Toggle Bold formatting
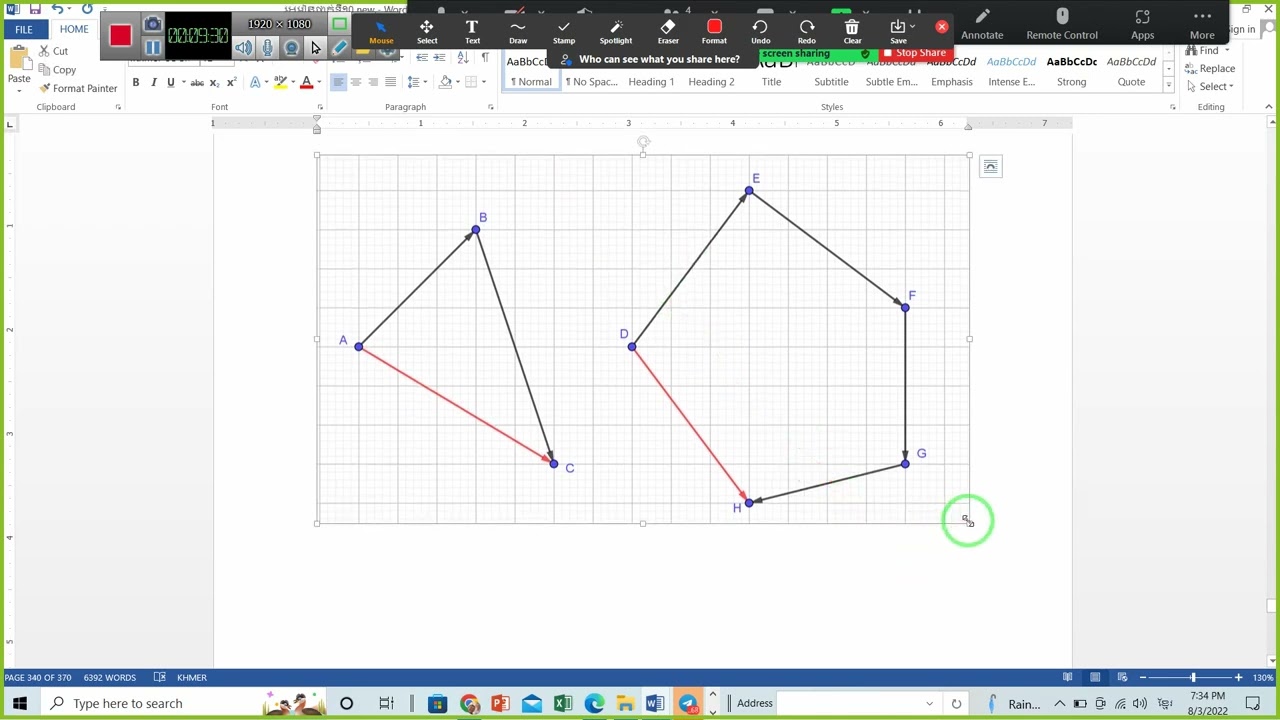The height and width of the screenshot is (720, 1280). (x=136, y=82)
